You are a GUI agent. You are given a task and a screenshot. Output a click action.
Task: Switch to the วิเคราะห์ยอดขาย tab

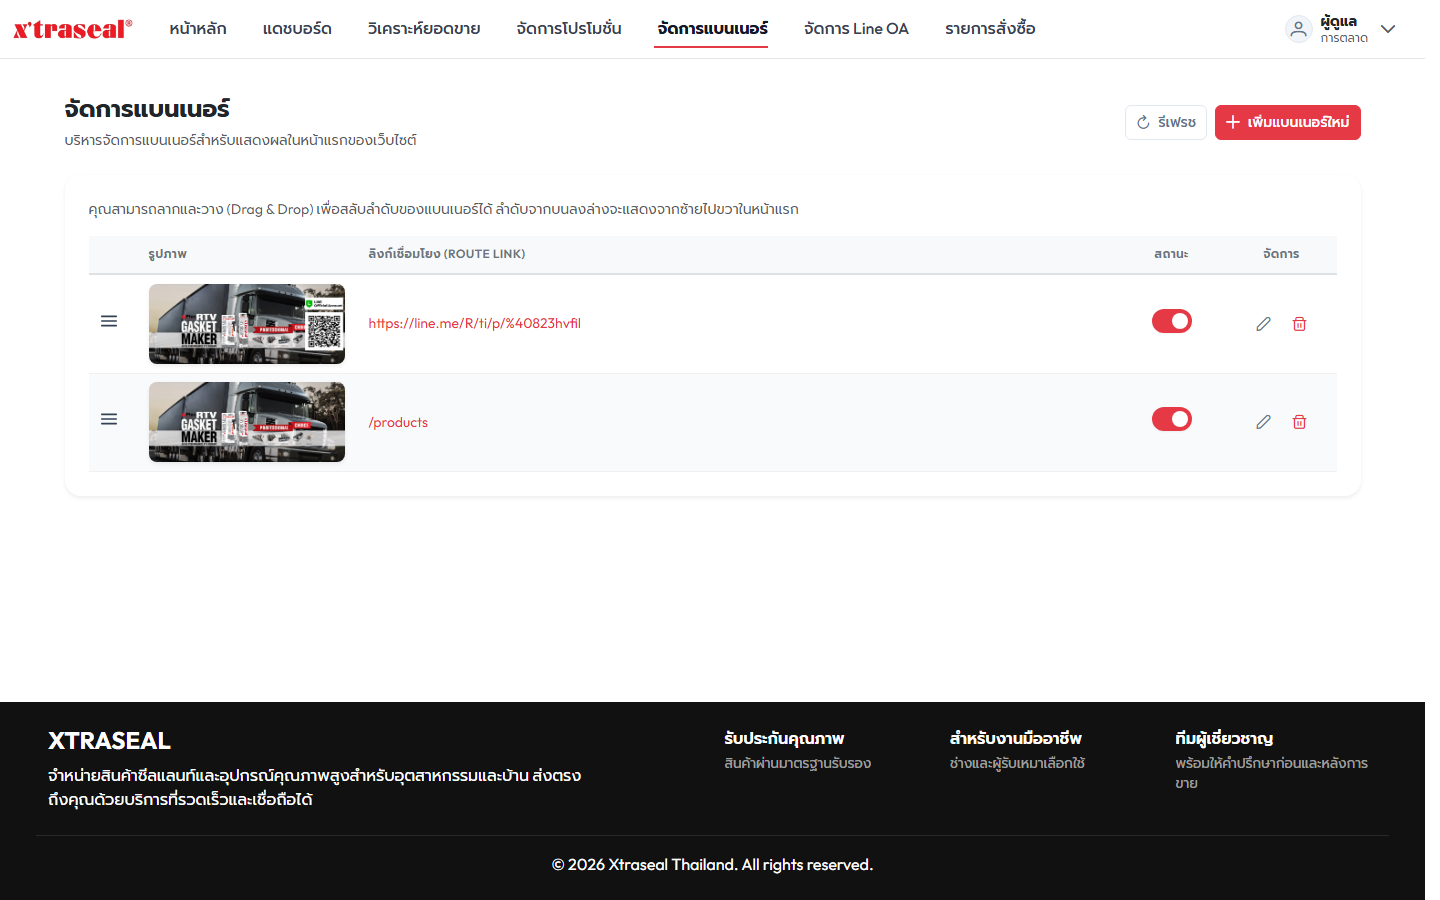pos(424,29)
